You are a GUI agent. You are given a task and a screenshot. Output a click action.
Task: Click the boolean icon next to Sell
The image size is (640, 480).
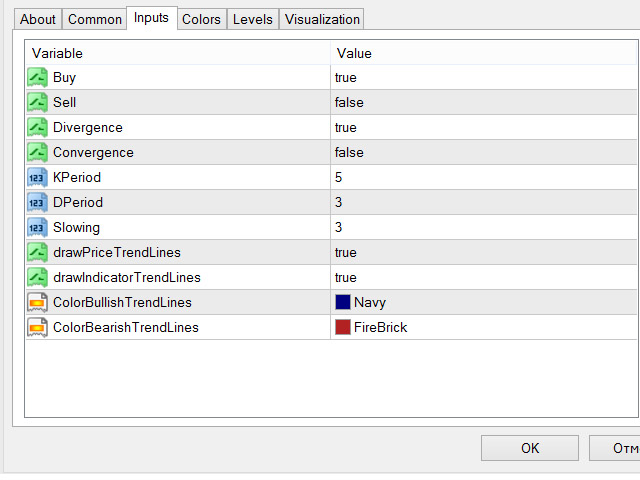click(x=37, y=102)
